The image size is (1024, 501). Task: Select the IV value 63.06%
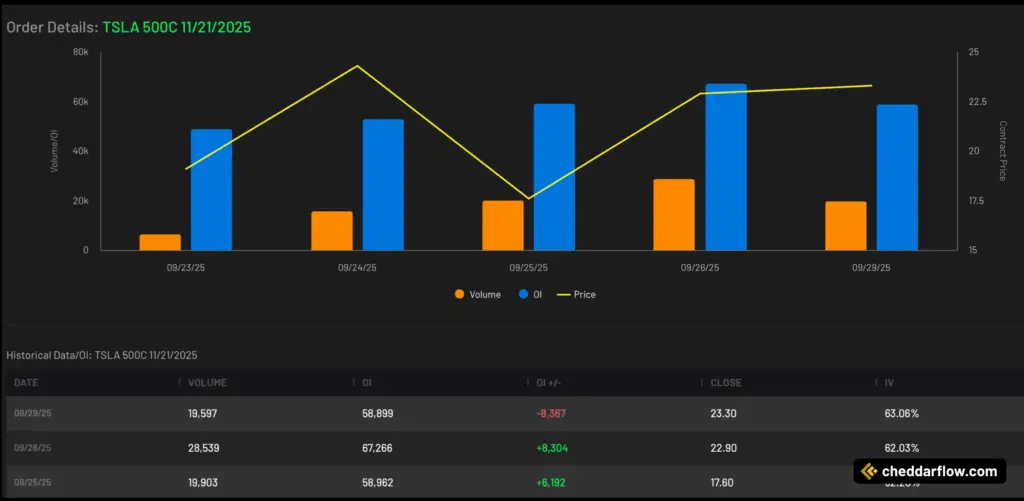click(901, 413)
